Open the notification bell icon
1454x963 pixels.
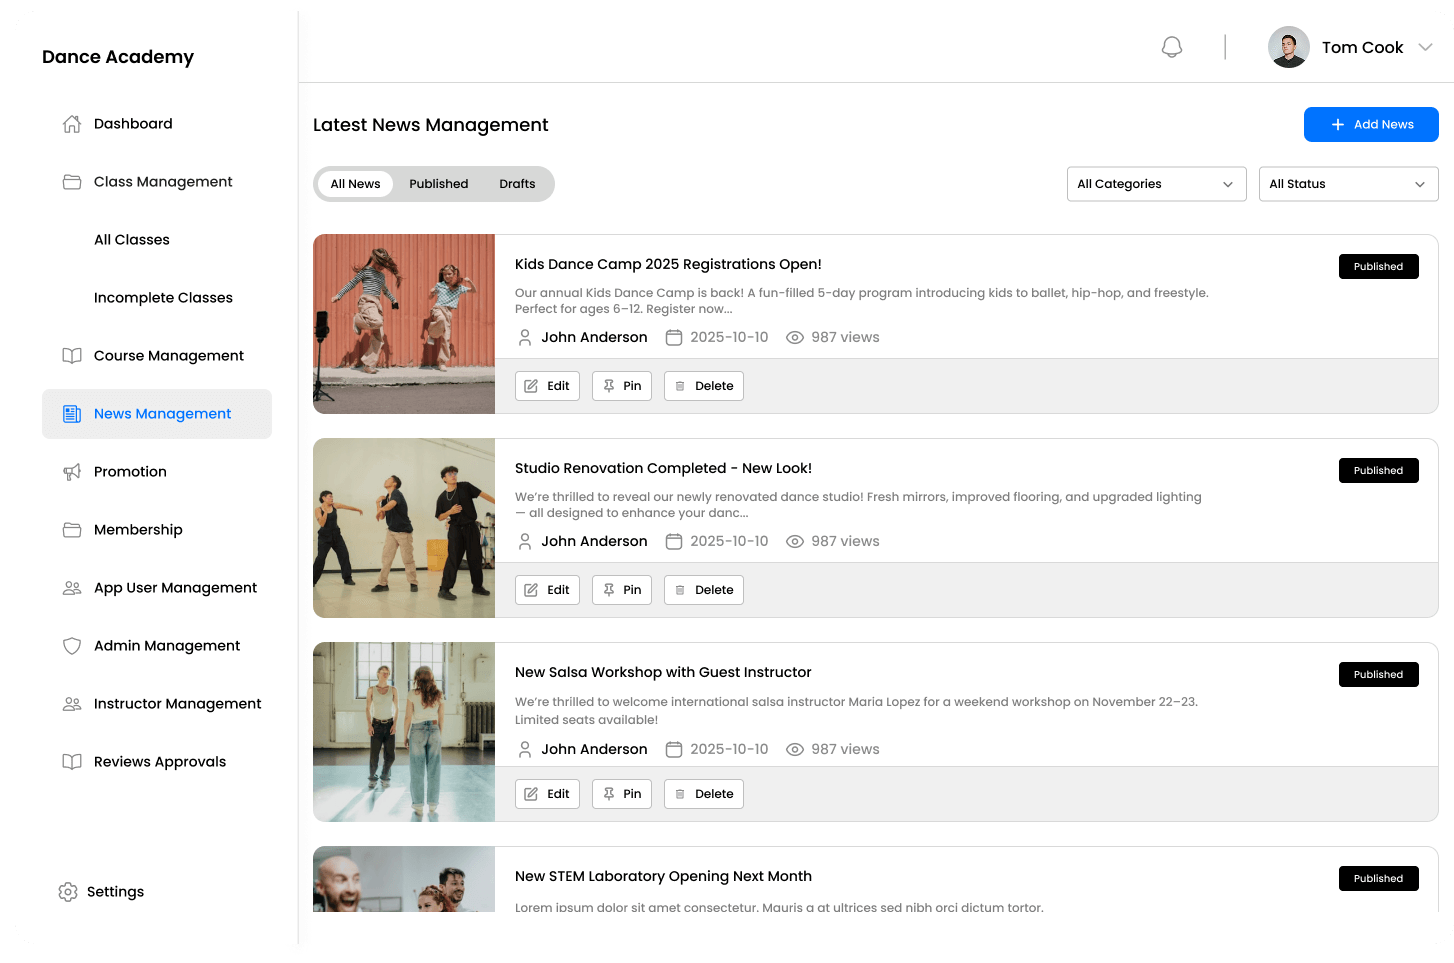1171,46
